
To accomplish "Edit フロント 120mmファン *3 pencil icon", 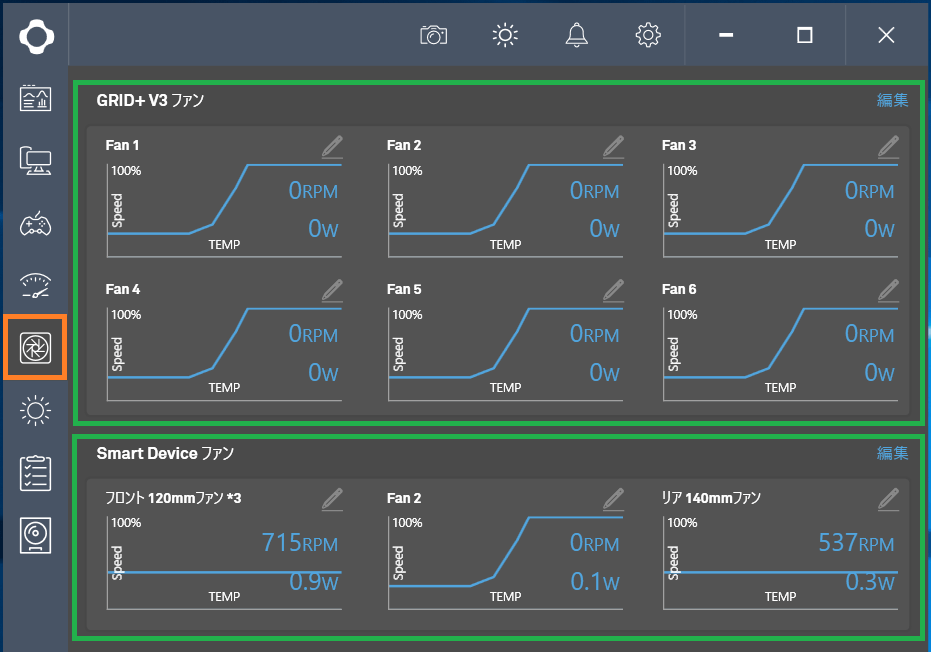I will pos(332,499).
